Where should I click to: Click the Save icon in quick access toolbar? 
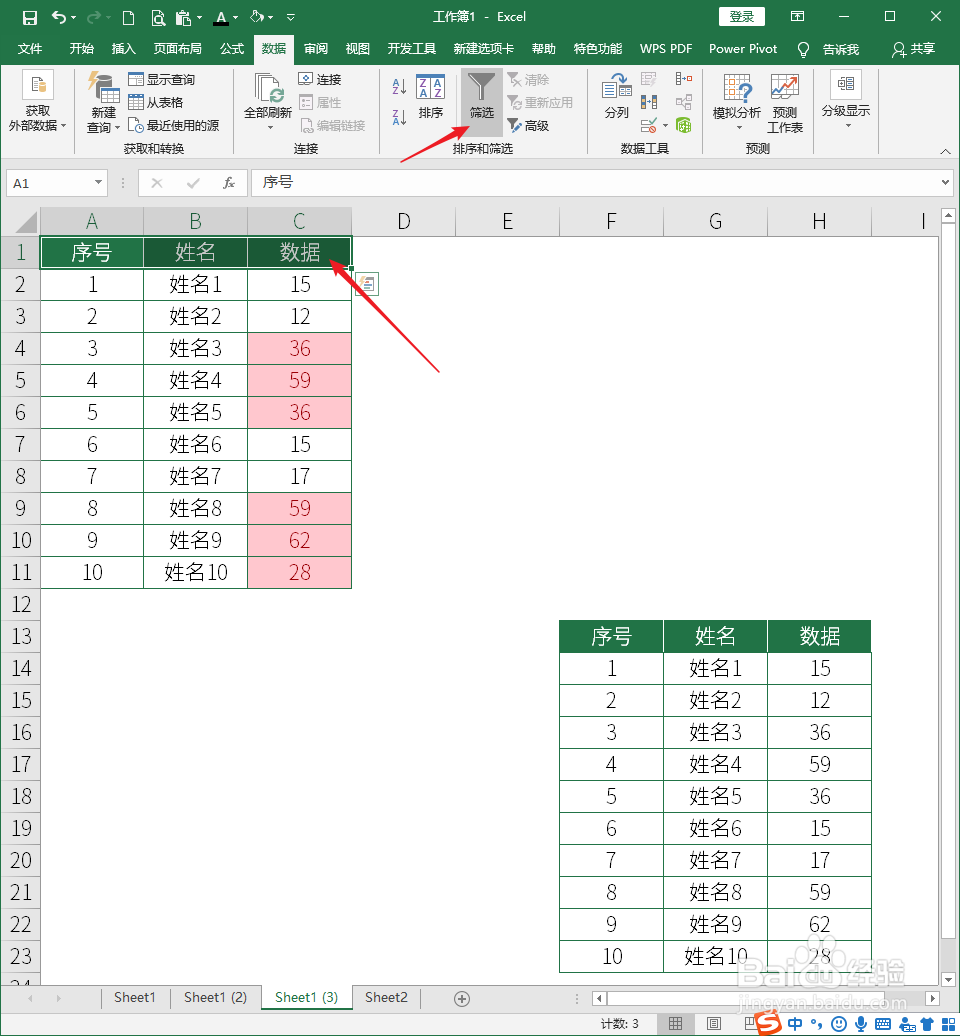pyautogui.click(x=30, y=17)
